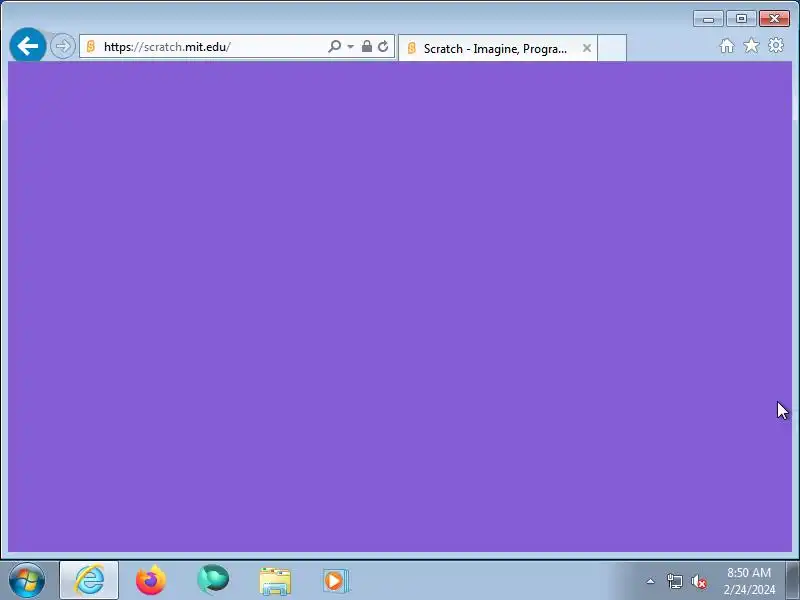Refresh the page with the reload icon

[383, 46]
